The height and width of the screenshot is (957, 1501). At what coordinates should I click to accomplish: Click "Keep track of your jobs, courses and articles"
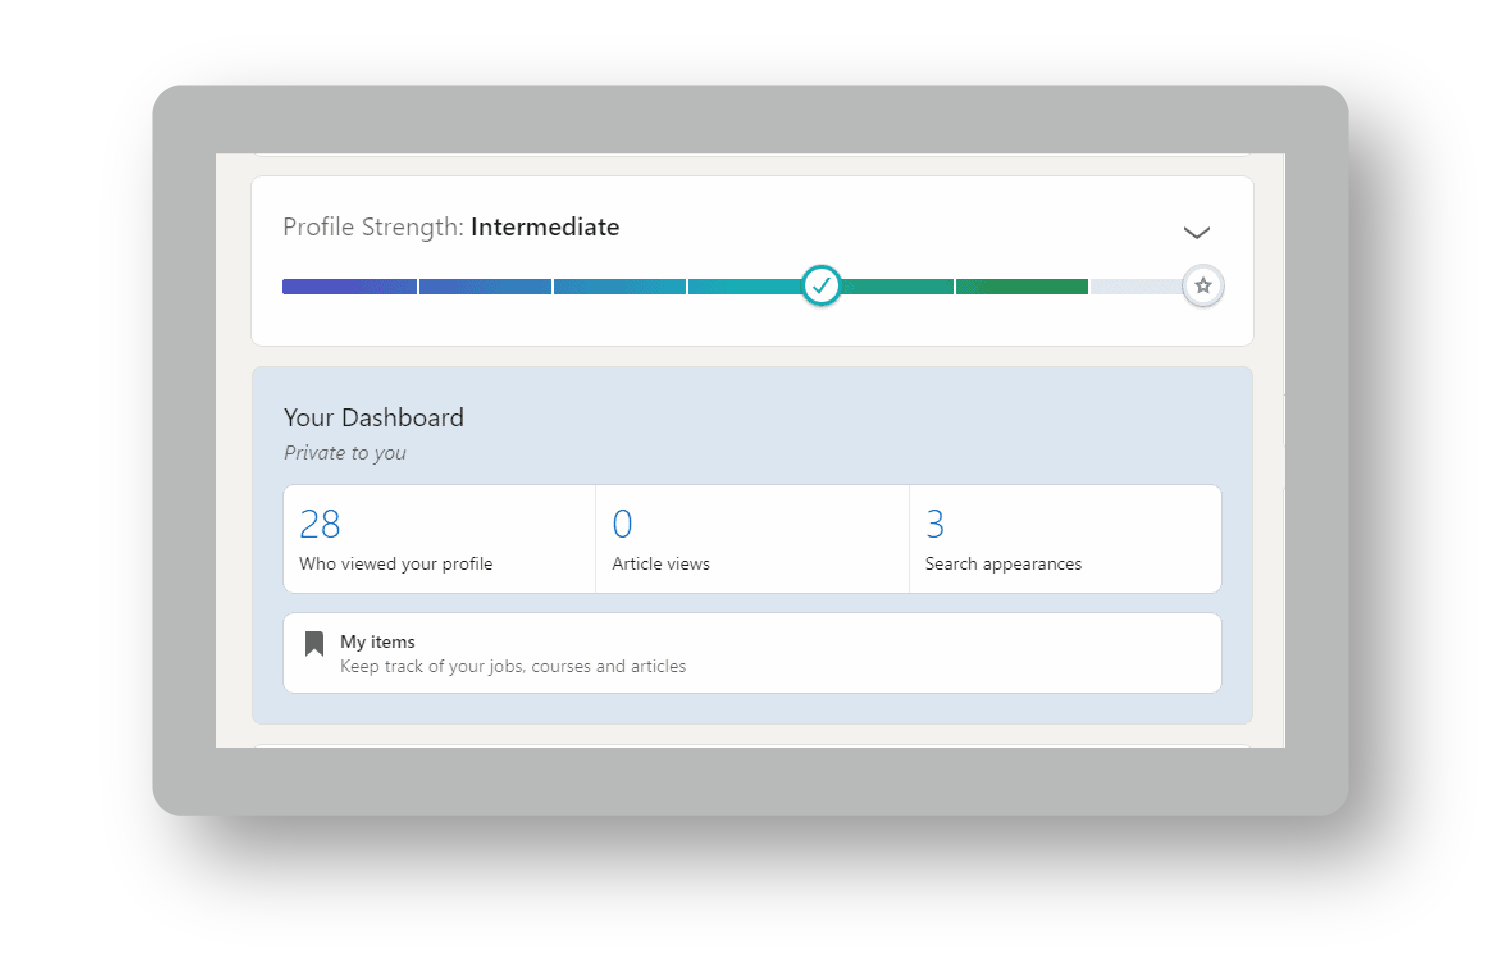tap(513, 666)
